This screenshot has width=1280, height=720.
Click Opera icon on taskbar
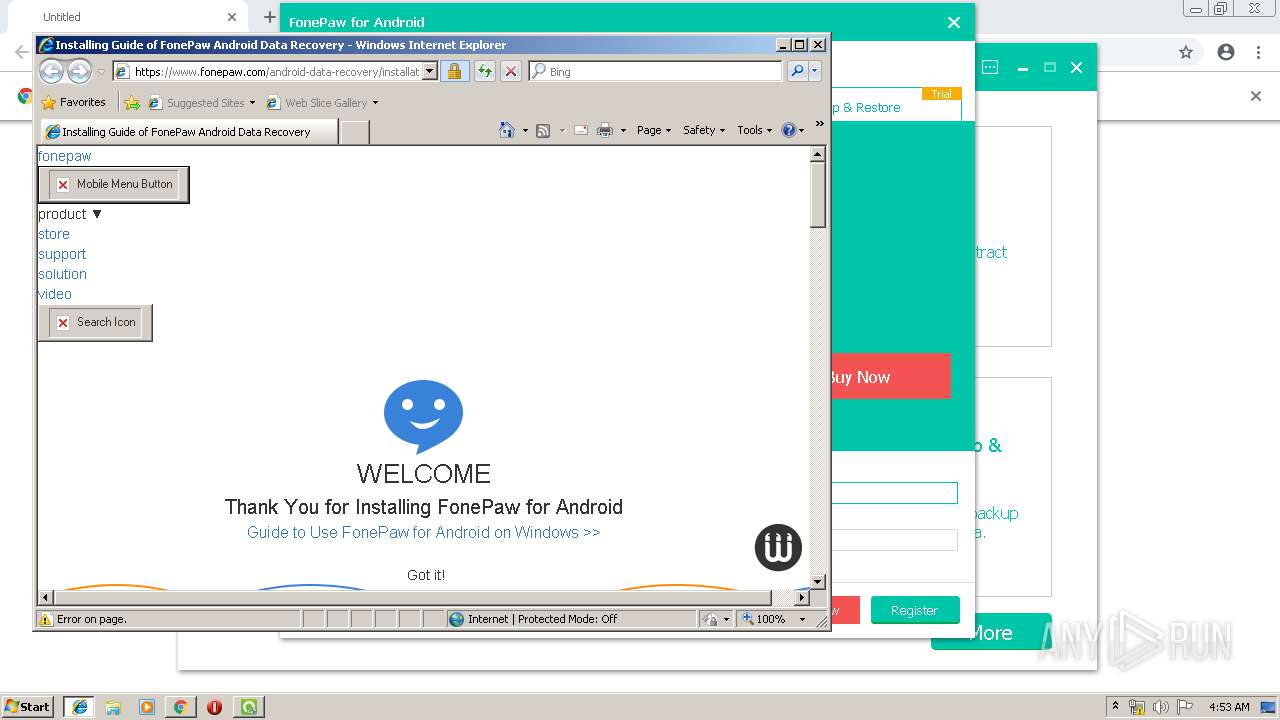pyautogui.click(x=214, y=707)
